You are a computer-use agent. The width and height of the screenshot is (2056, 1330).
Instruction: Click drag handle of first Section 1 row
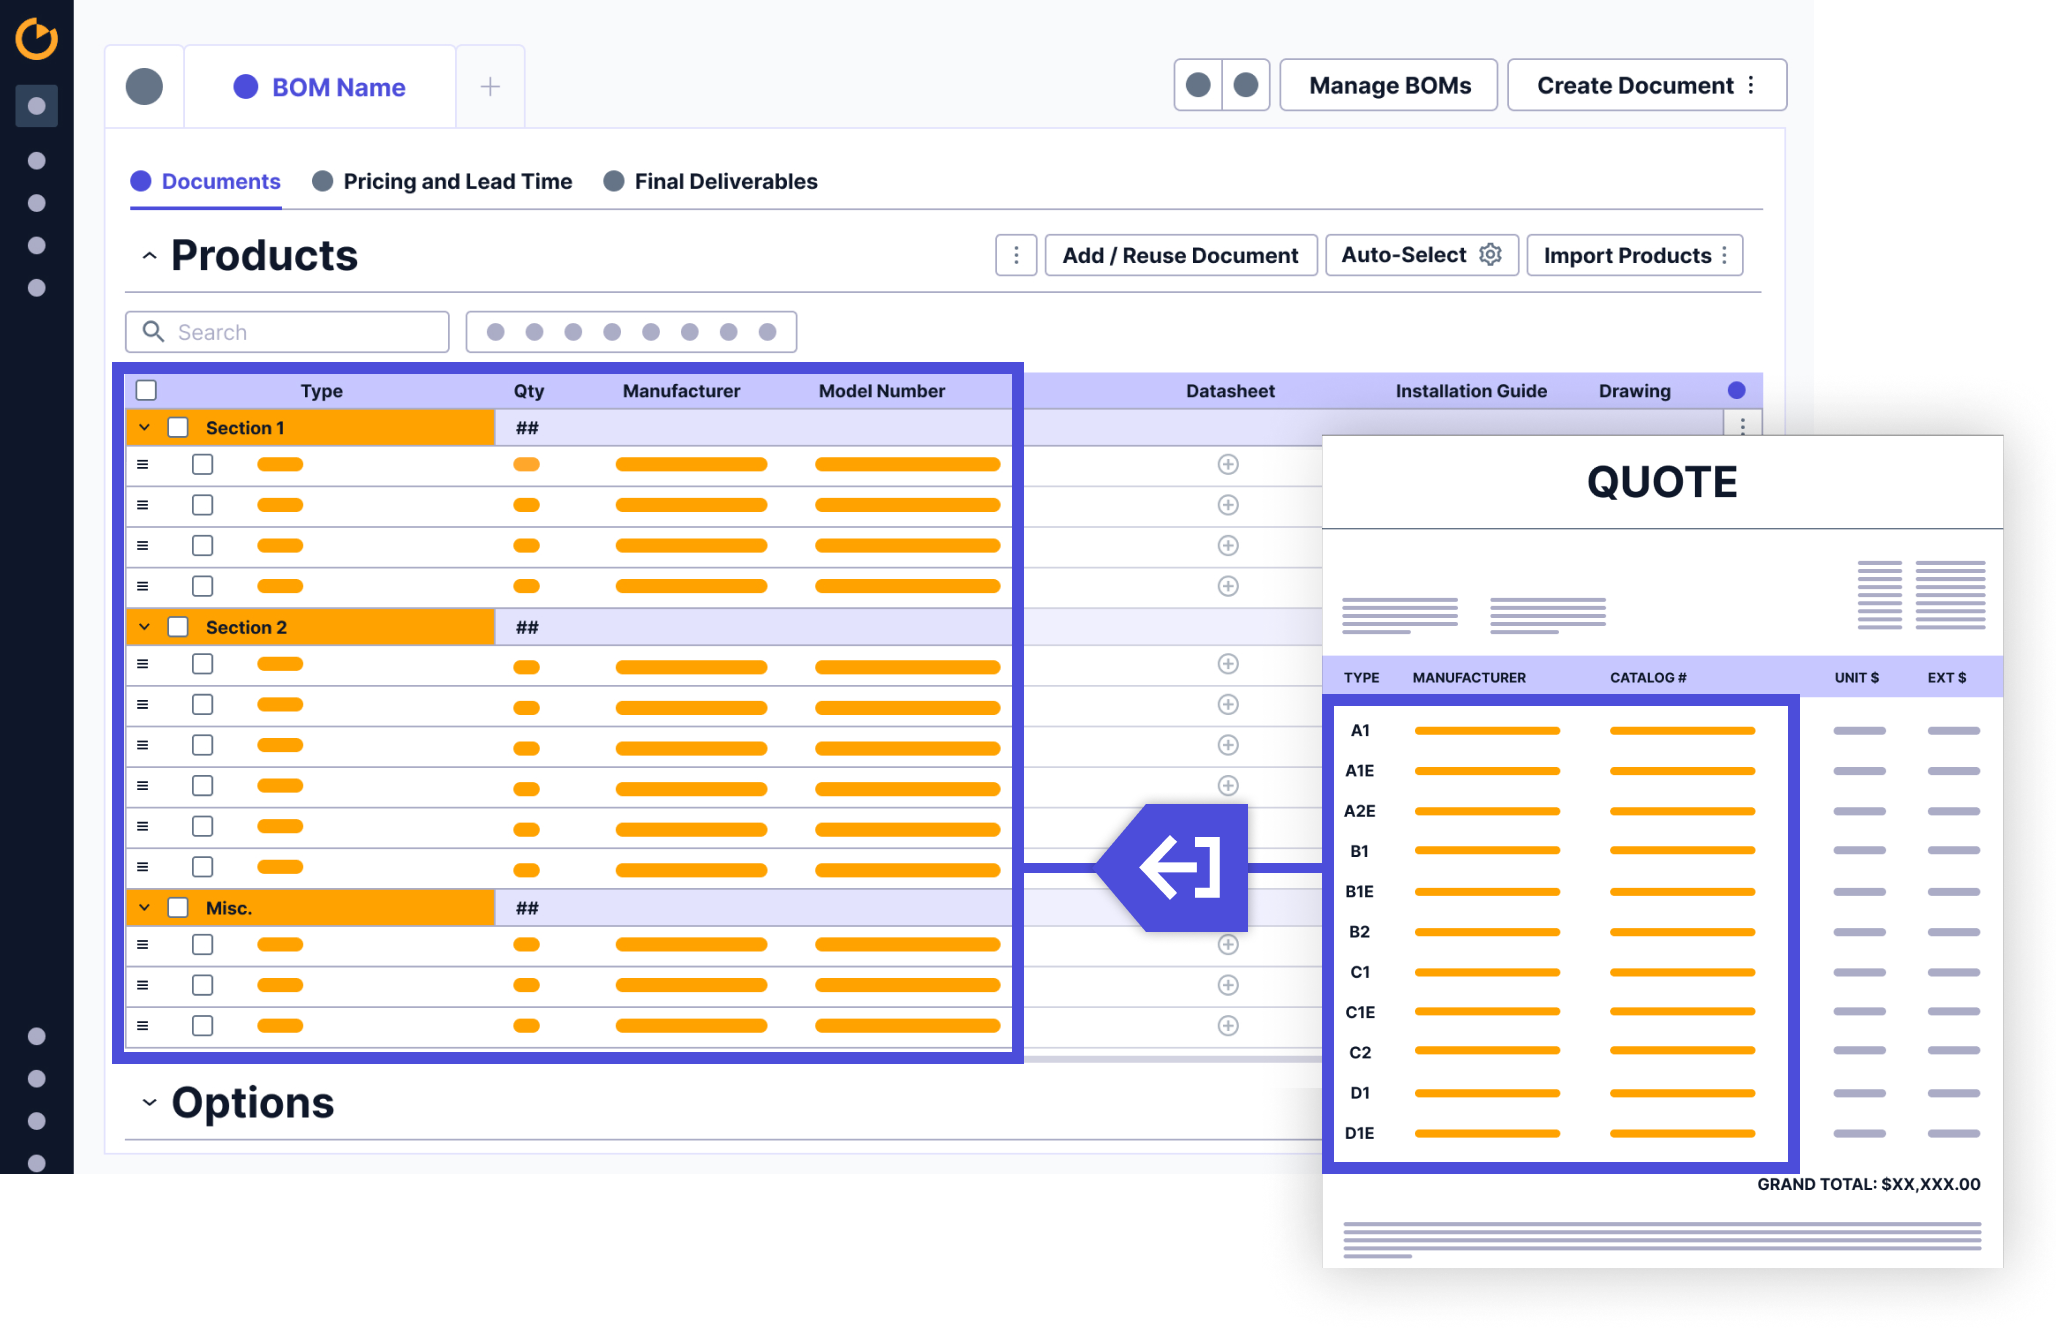tap(143, 464)
